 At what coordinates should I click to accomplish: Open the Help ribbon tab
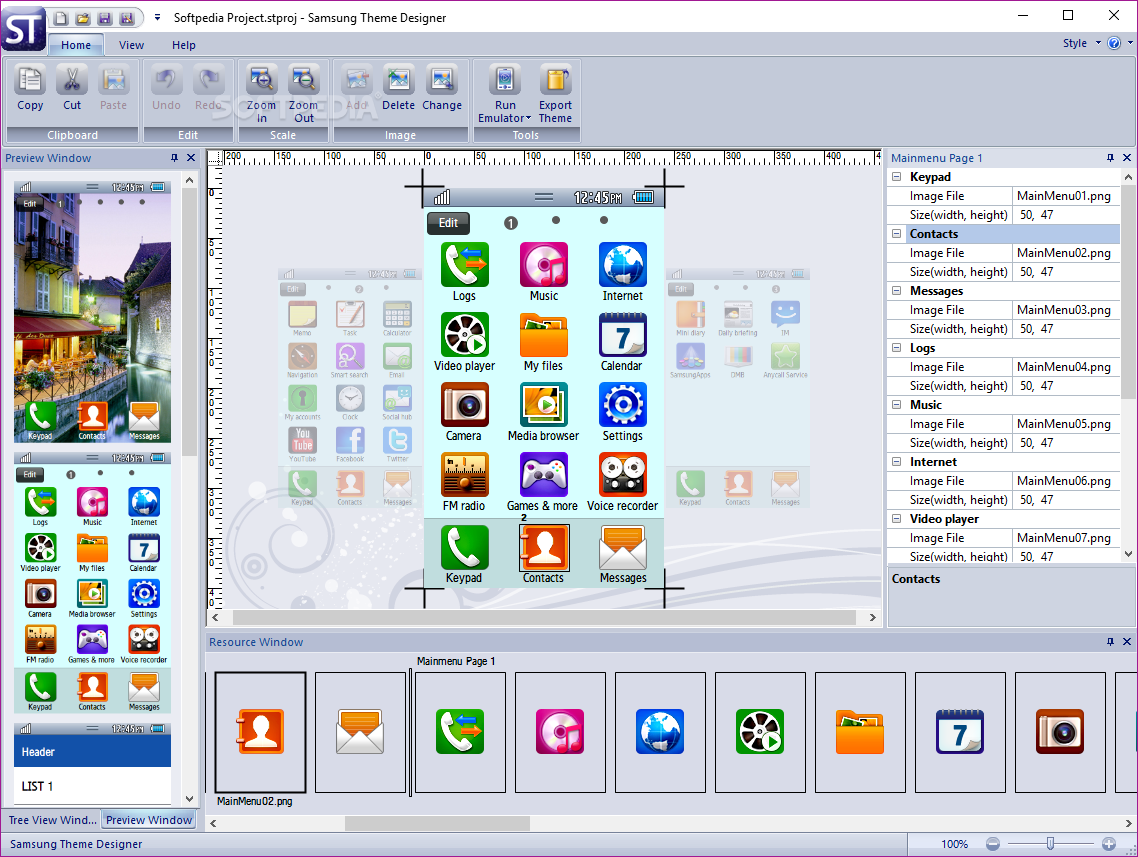(x=184, y=45)
